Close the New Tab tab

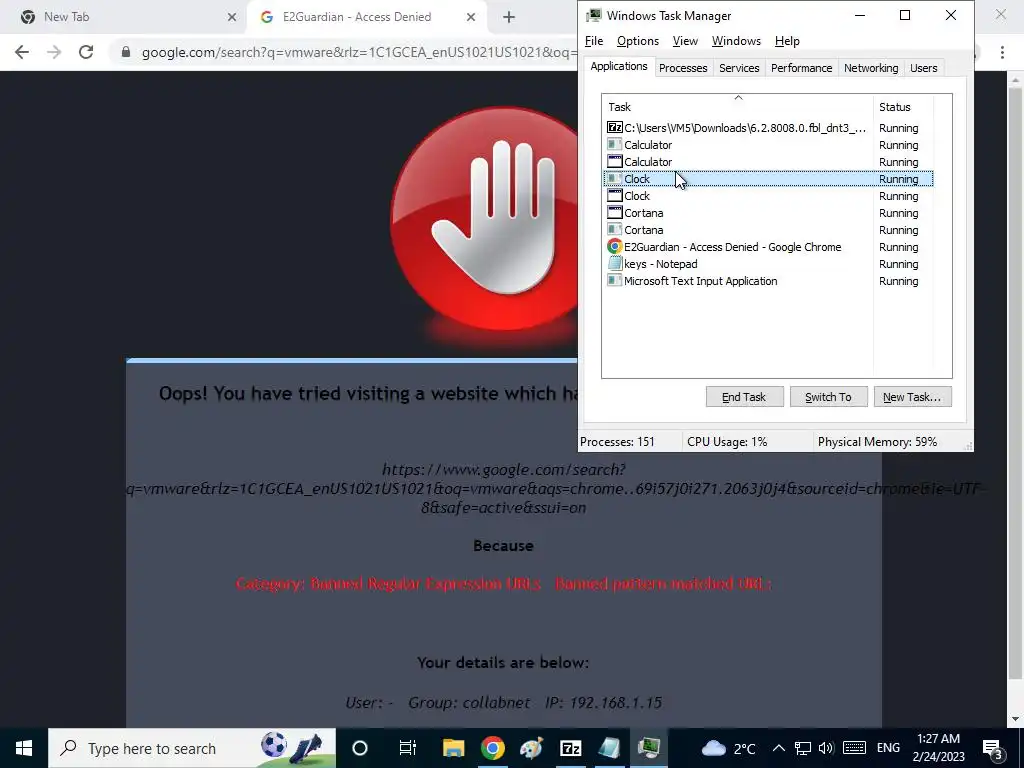232,18
